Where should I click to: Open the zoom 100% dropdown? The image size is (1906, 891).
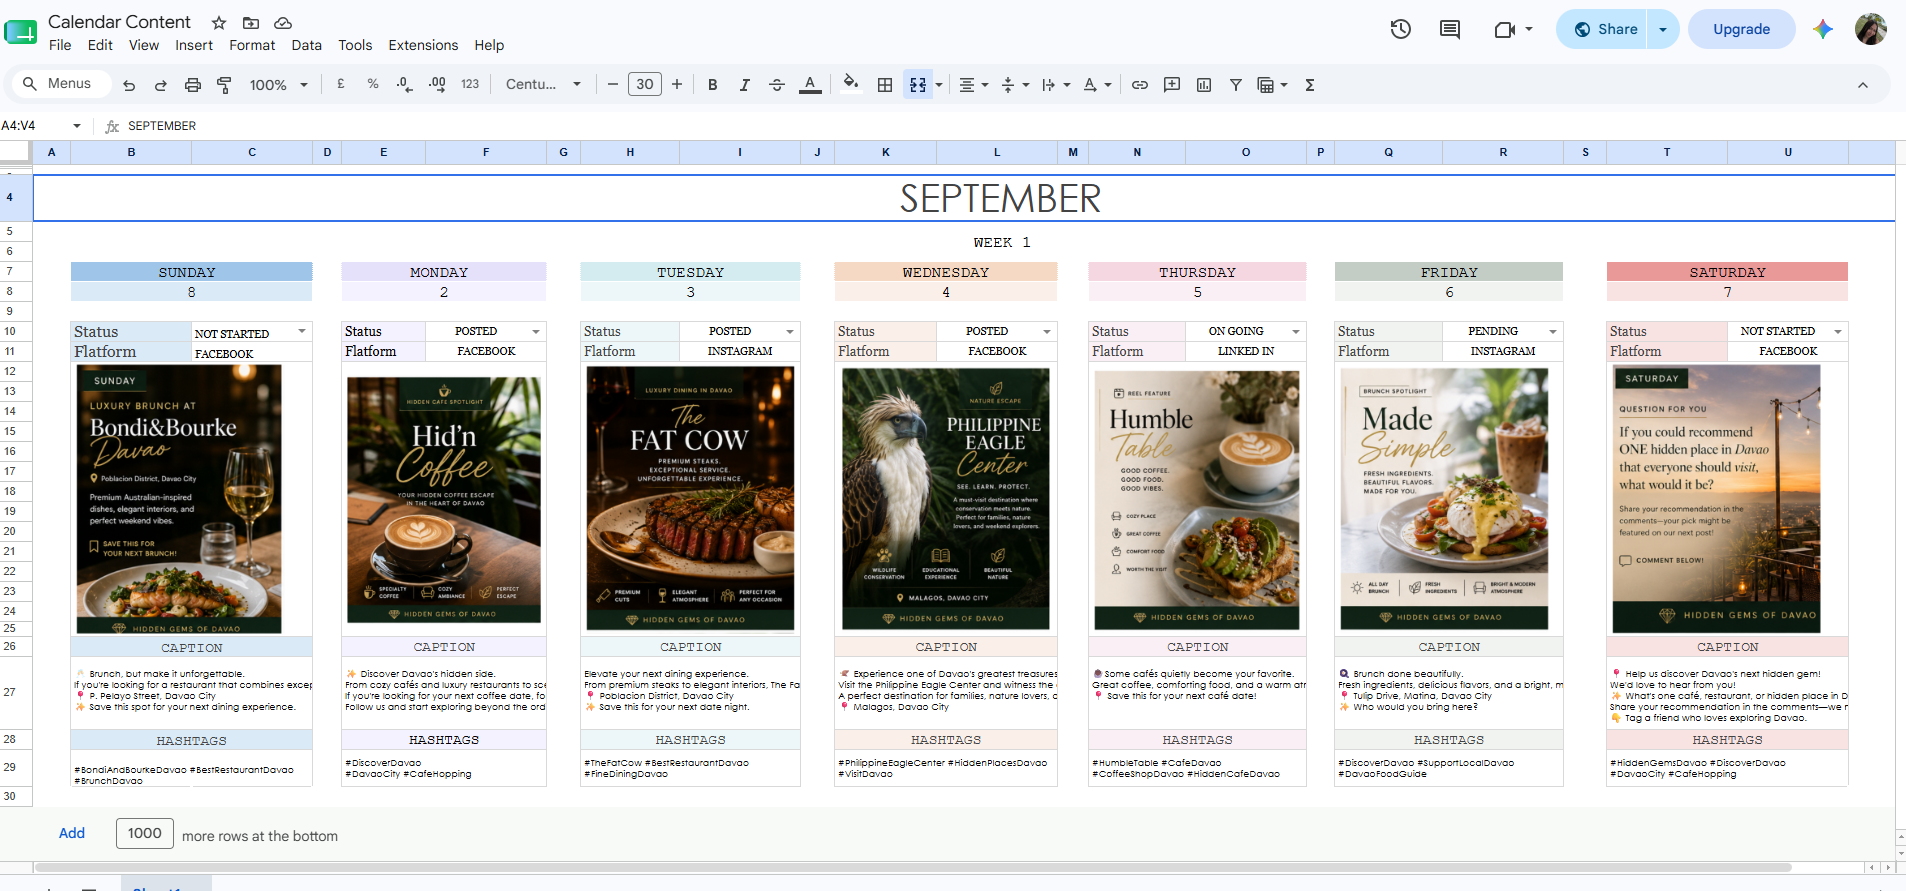(278, 85)
